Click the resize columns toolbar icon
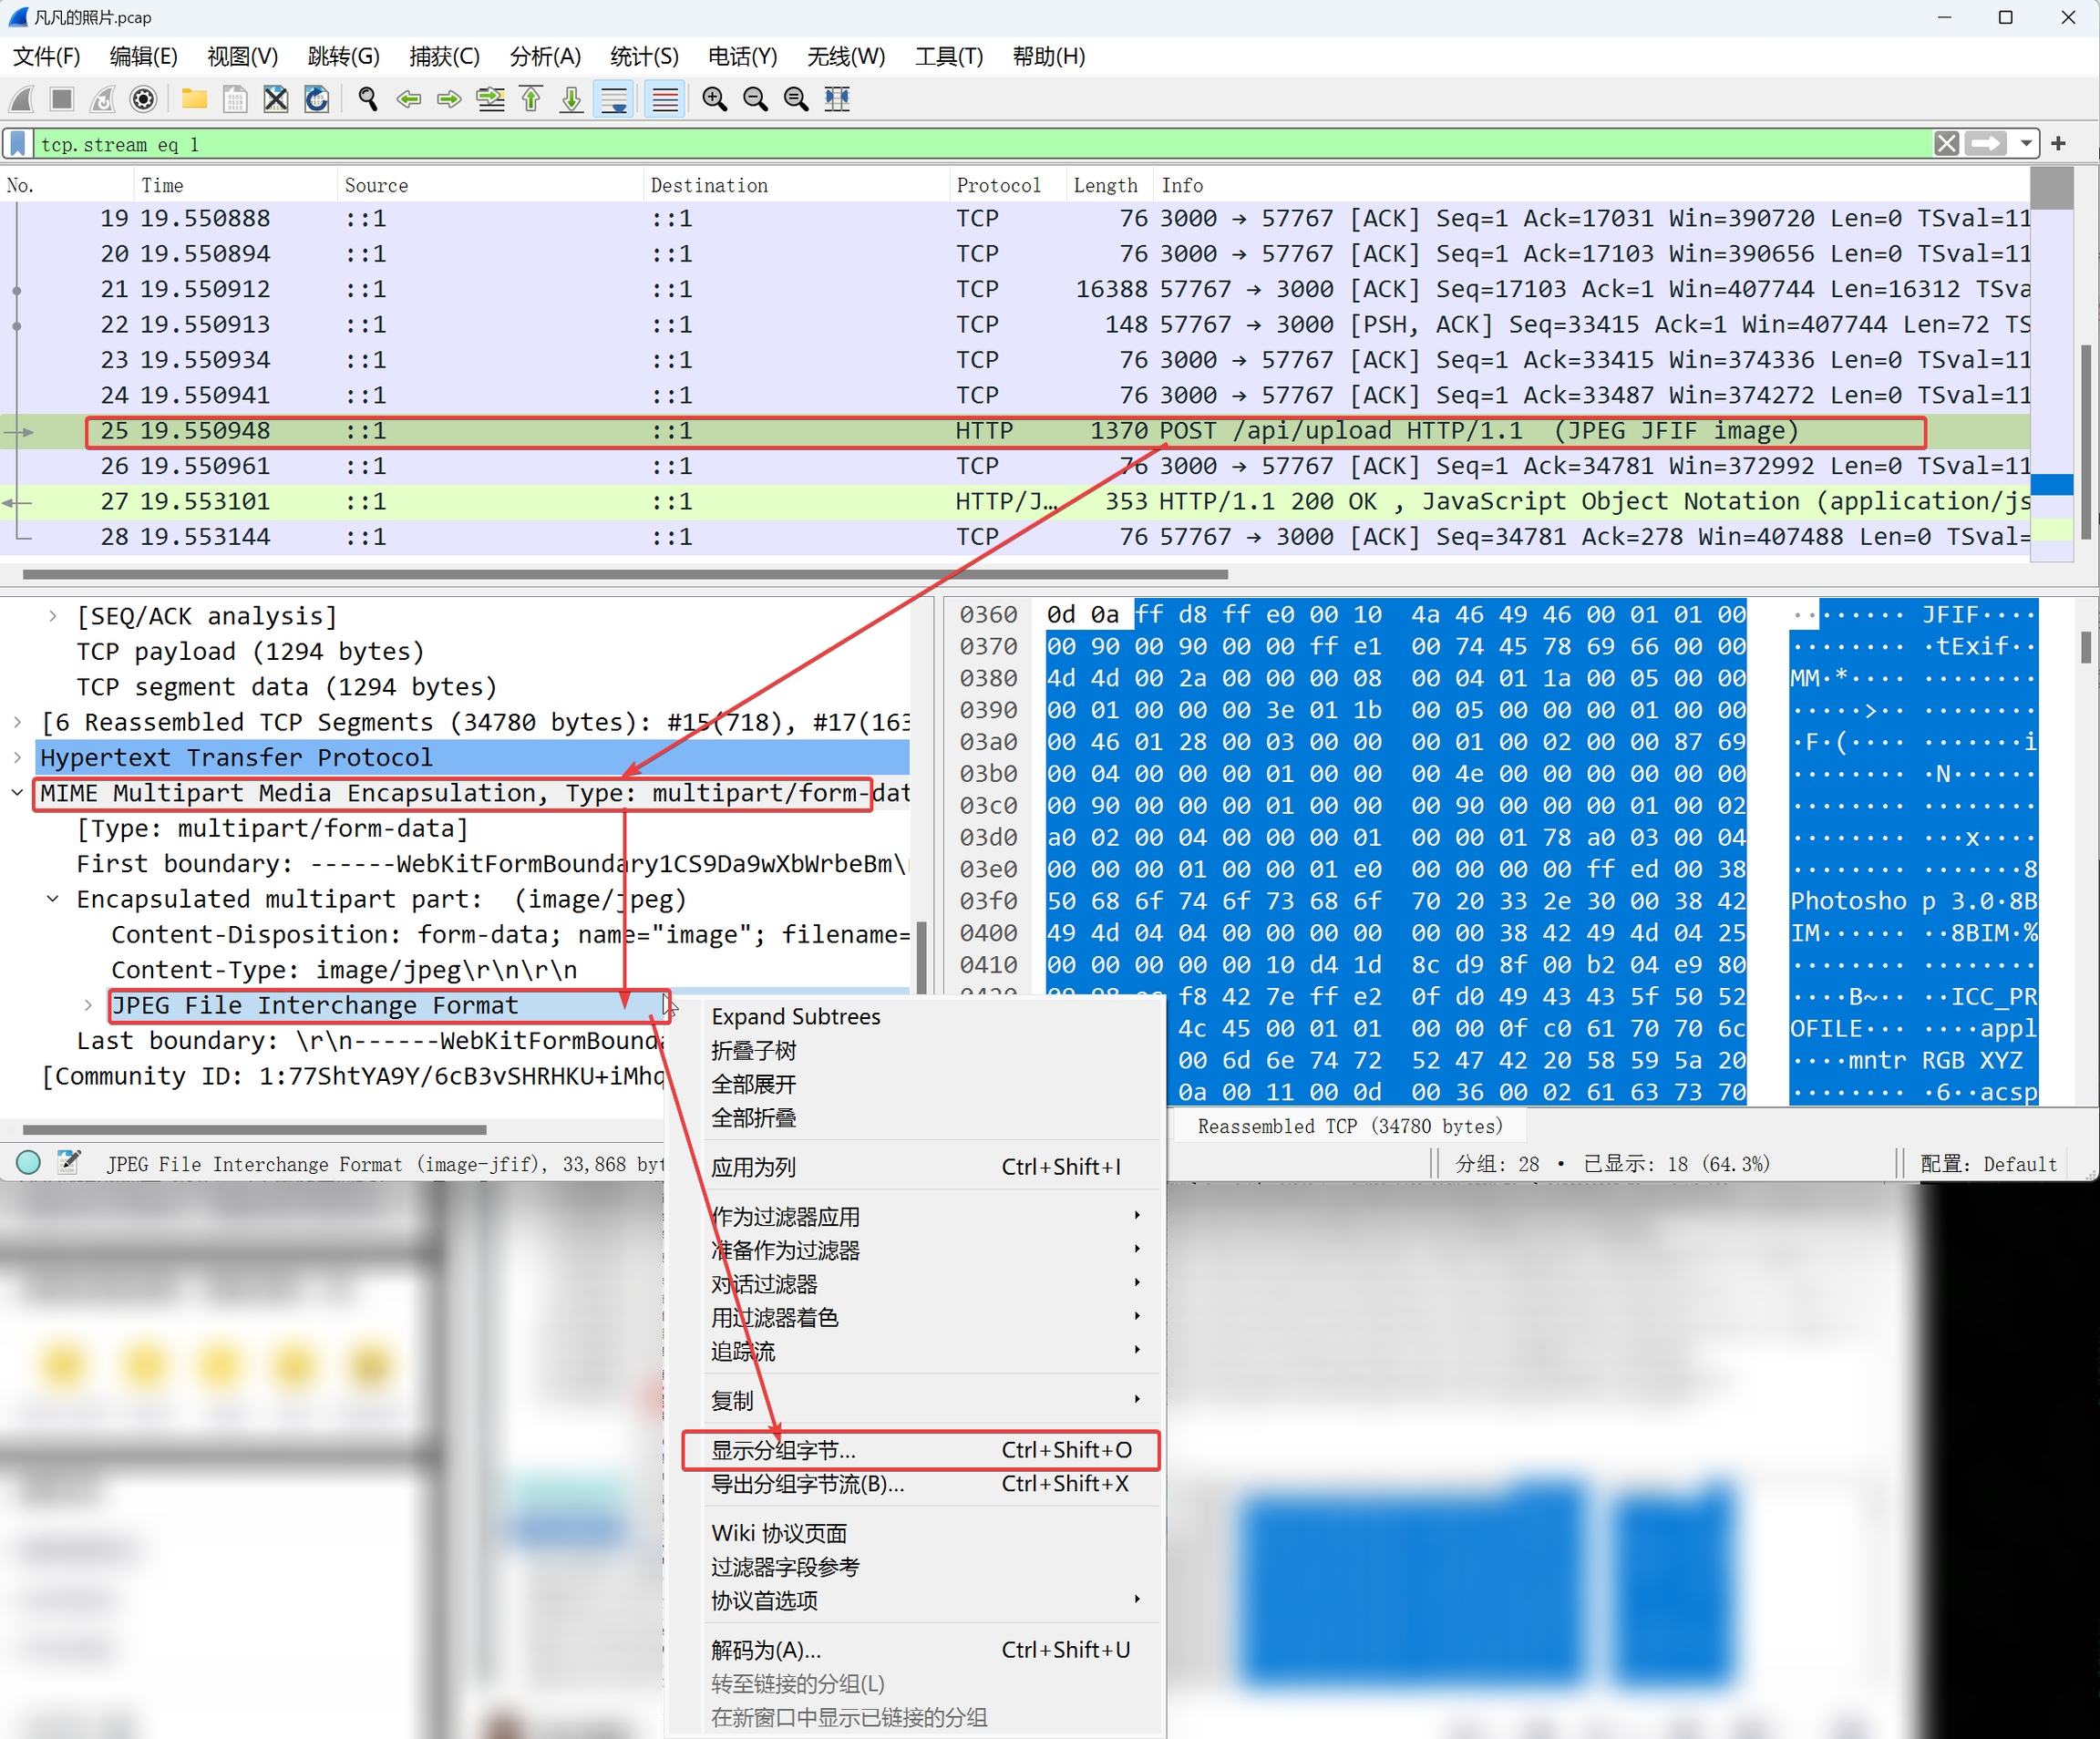Screen dimensions: 2100x1739 coord(837,99)
